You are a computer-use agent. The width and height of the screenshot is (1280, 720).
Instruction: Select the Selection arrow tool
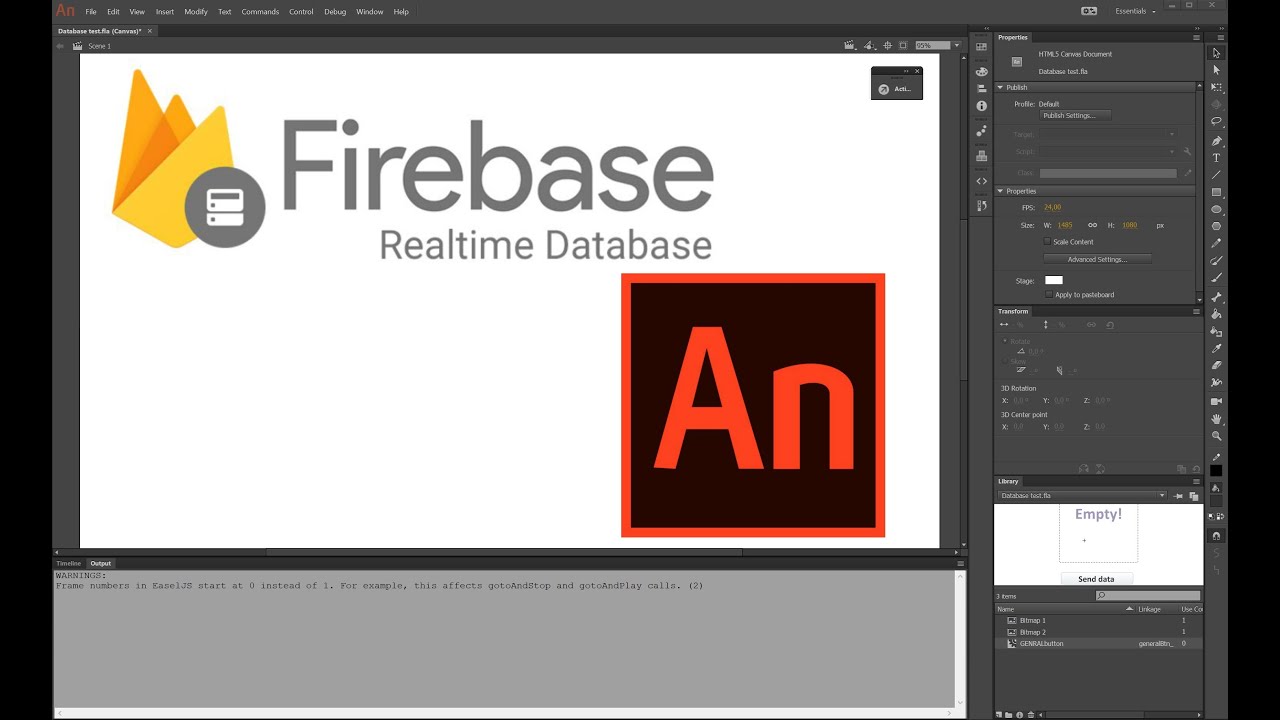click(1216, 53)
